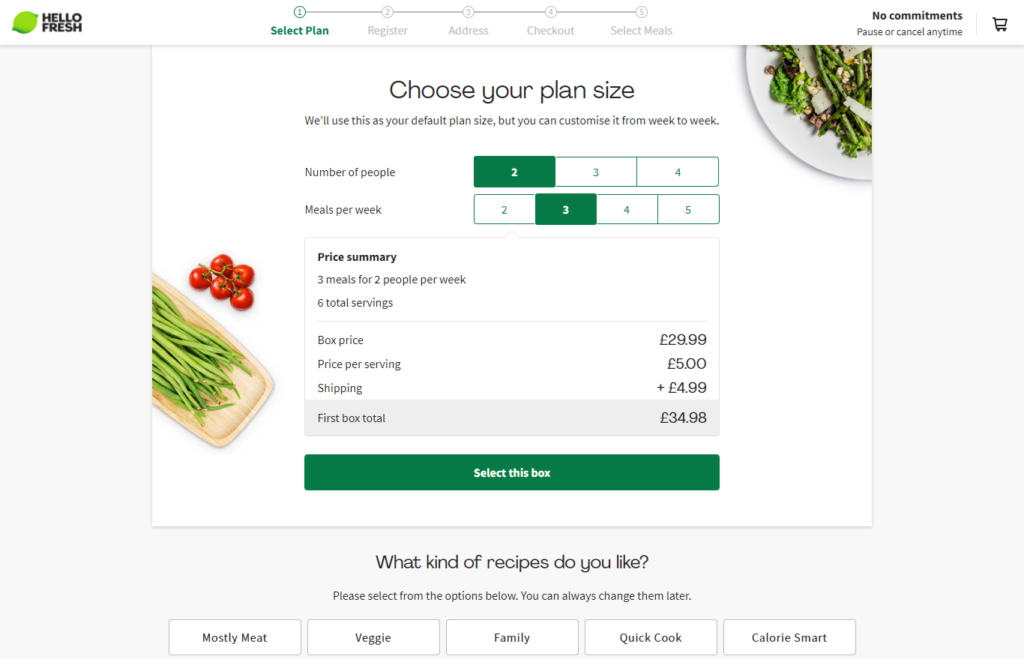1024x659 pixels.
Task: Click the salad plate image
Action: (815, 105)
